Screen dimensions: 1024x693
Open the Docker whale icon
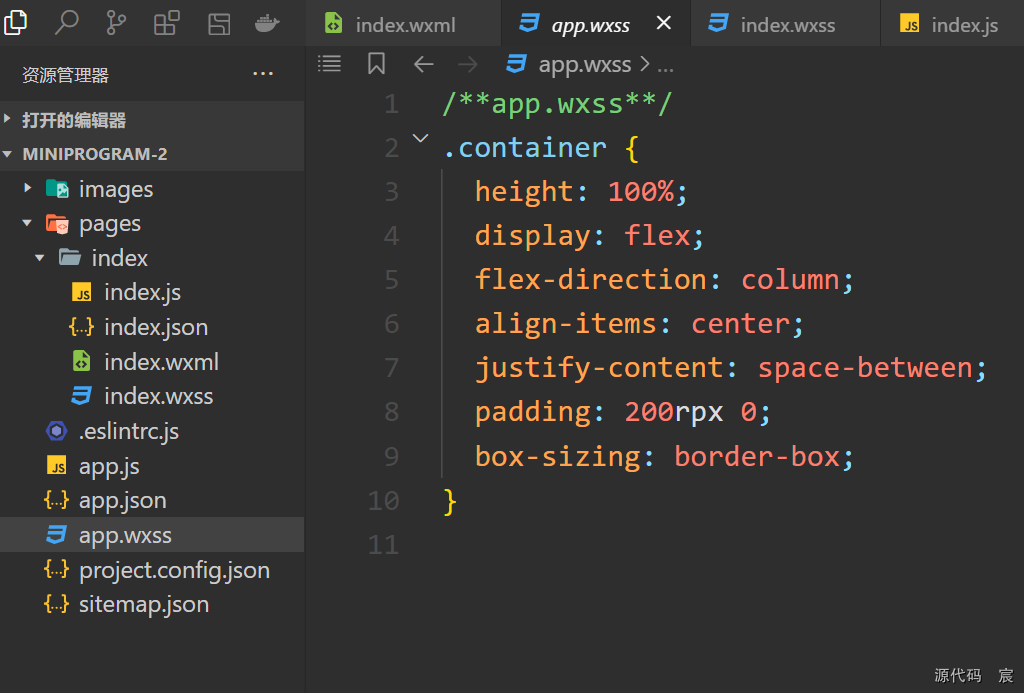[267, 24]
